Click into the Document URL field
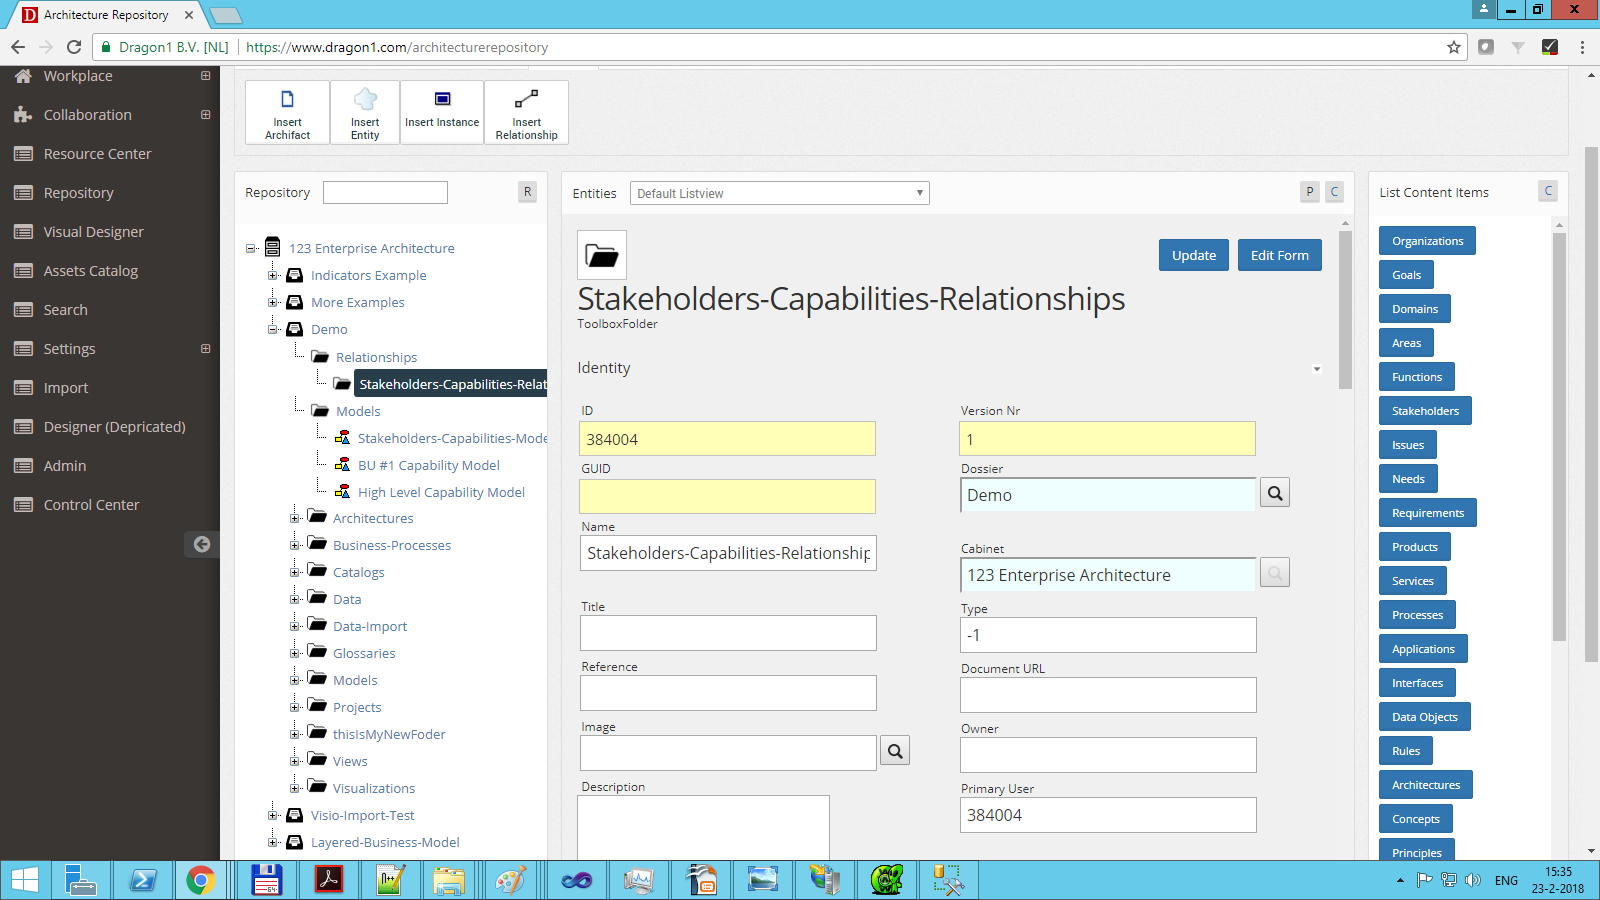 [x=1108, y=695]
